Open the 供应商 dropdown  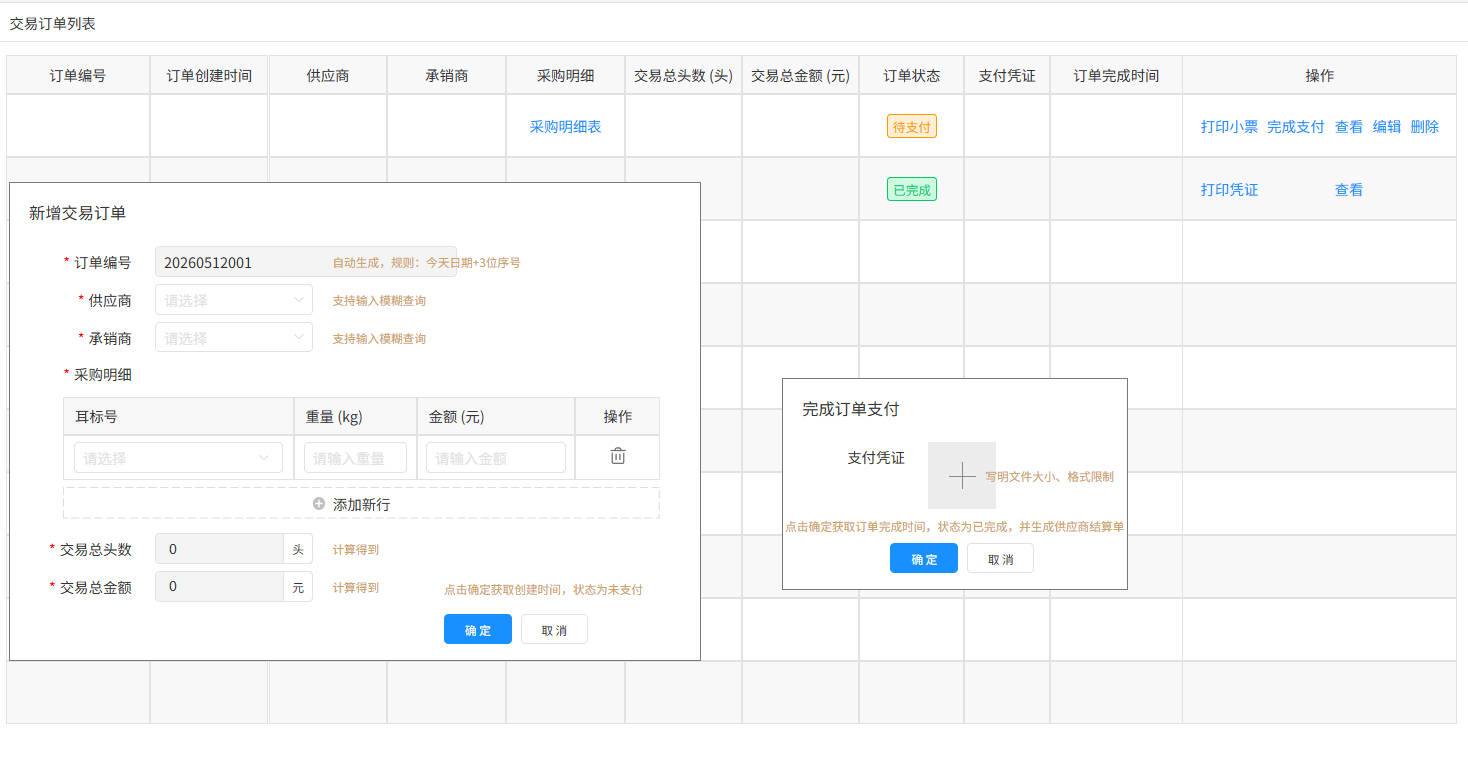[234, 300]
